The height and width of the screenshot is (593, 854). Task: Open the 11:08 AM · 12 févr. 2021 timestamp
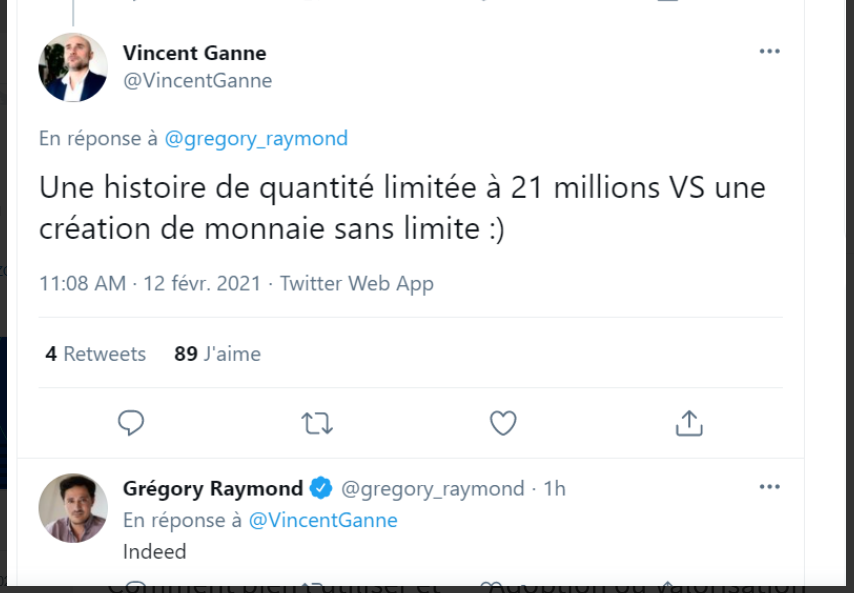(x=150, y=283)
